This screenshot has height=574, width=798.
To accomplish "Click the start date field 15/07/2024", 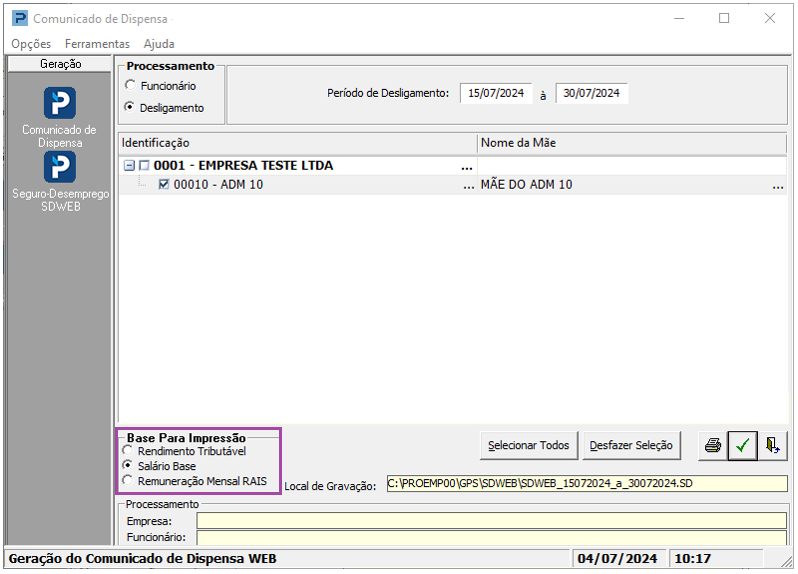I will 496,93.
